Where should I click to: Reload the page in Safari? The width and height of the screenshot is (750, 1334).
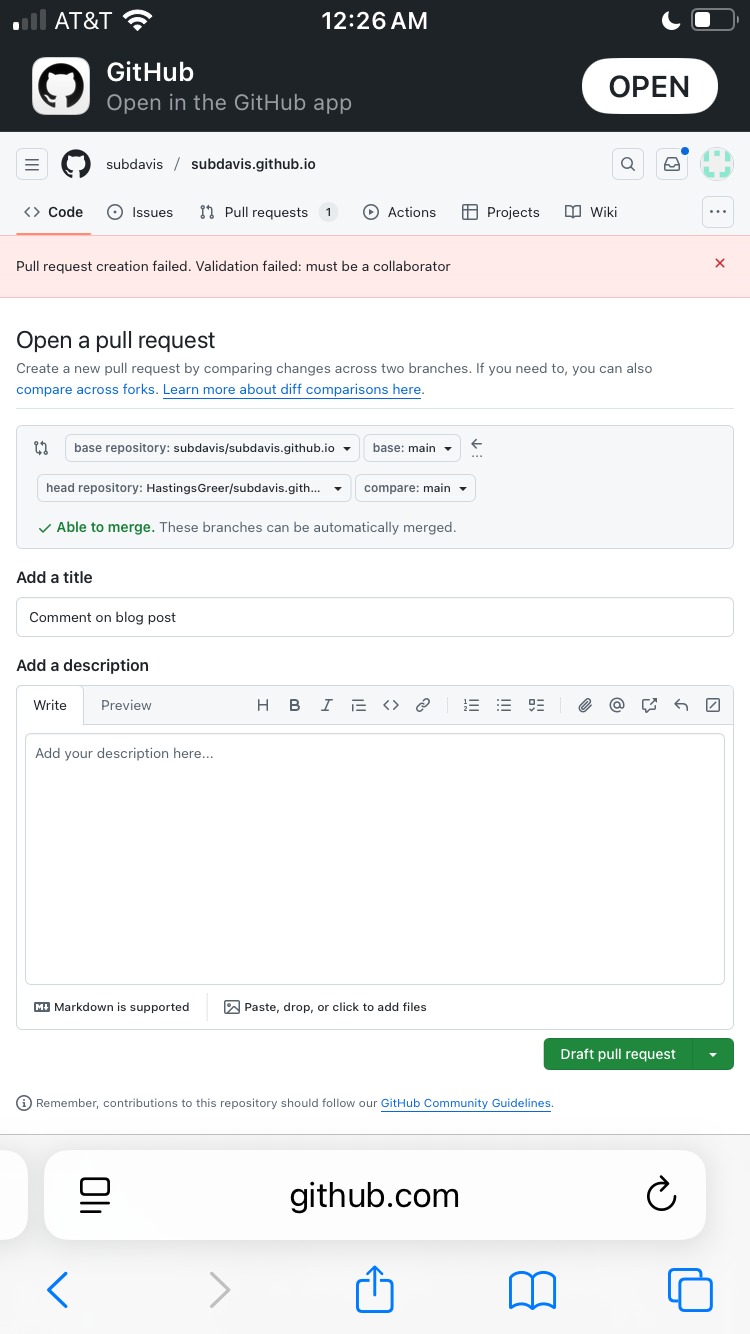click(661, 1194)
